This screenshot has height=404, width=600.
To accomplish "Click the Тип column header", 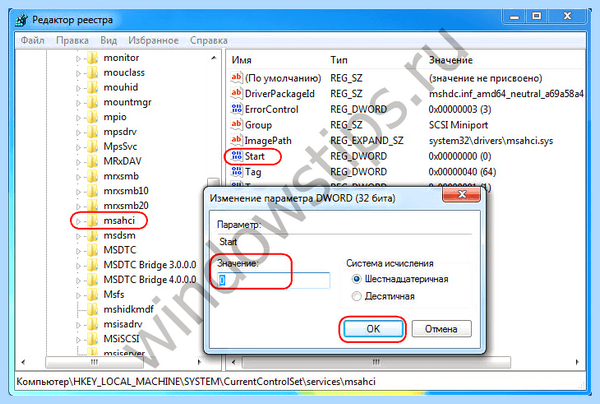I will point(339,60).
